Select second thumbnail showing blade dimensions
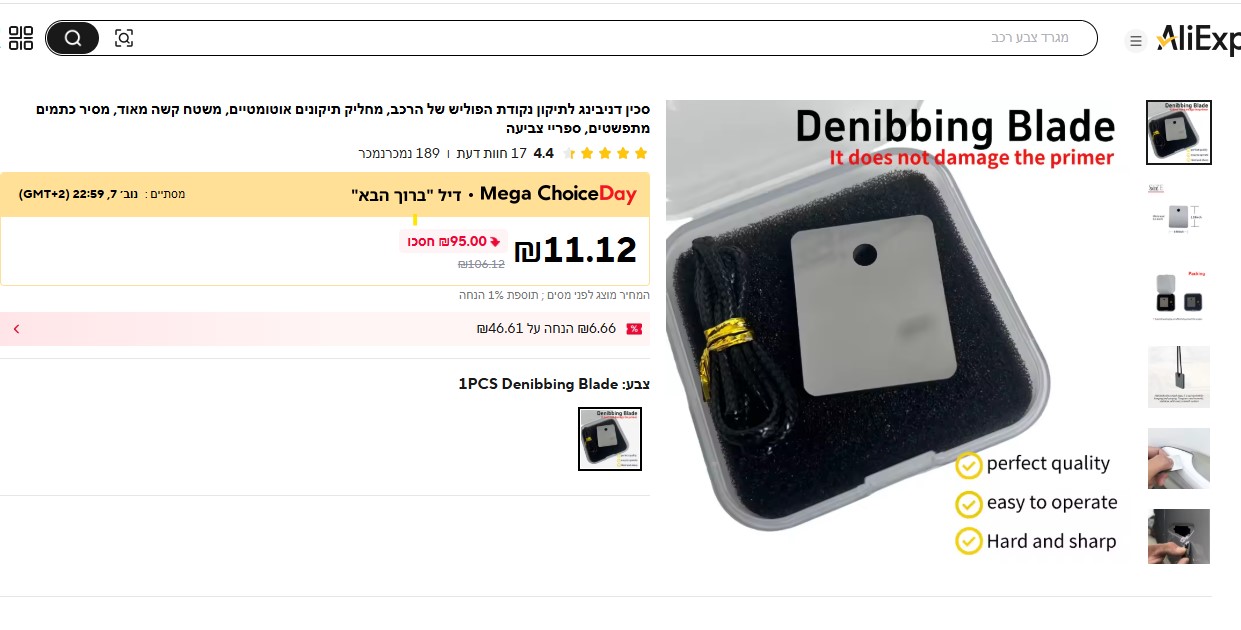Screen dimensions: 1241x630 1179,214
